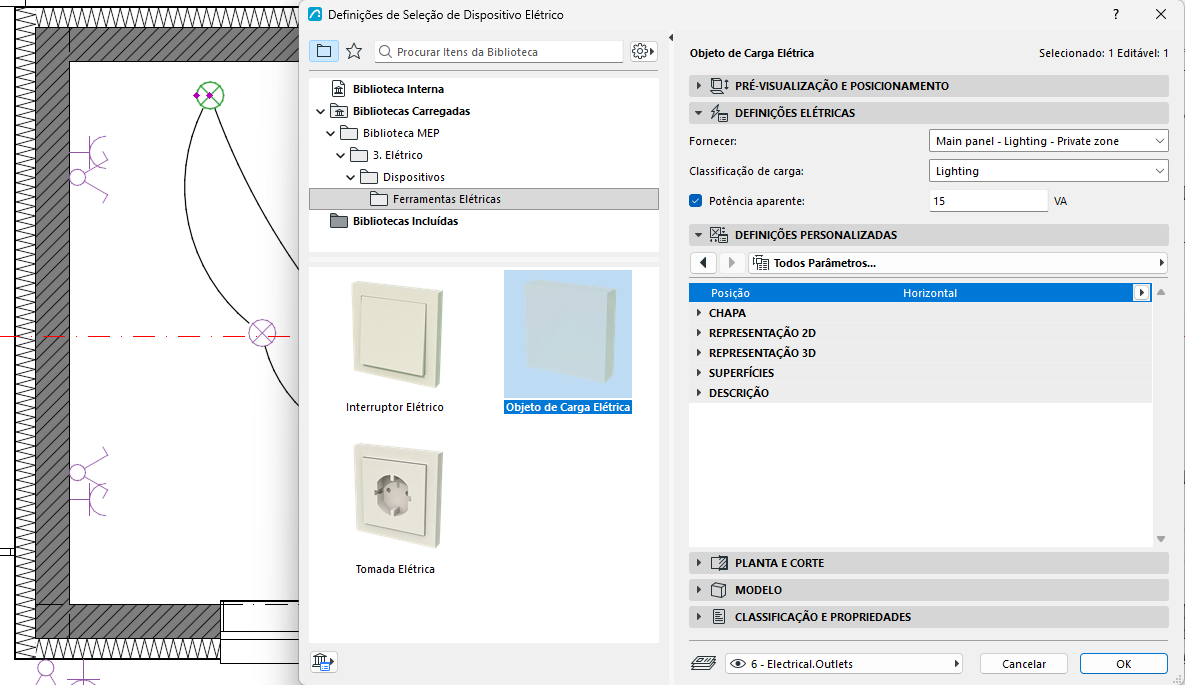Click the Procurar Itens da Biblioteca search field
The height and width of the screenshot is (685, 1185).
pos(499,51)
